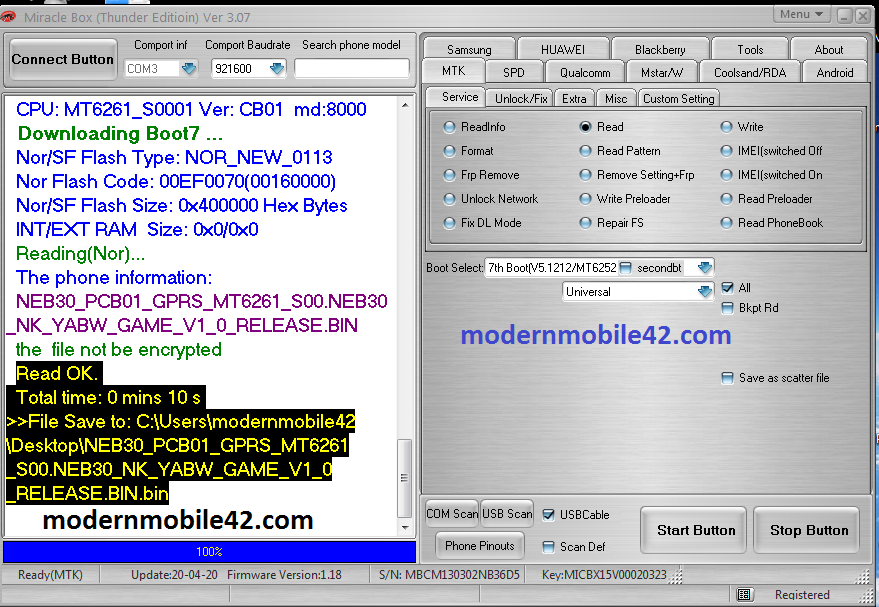
Task: Choose the Read Pattern radio option
Action: 585,151
